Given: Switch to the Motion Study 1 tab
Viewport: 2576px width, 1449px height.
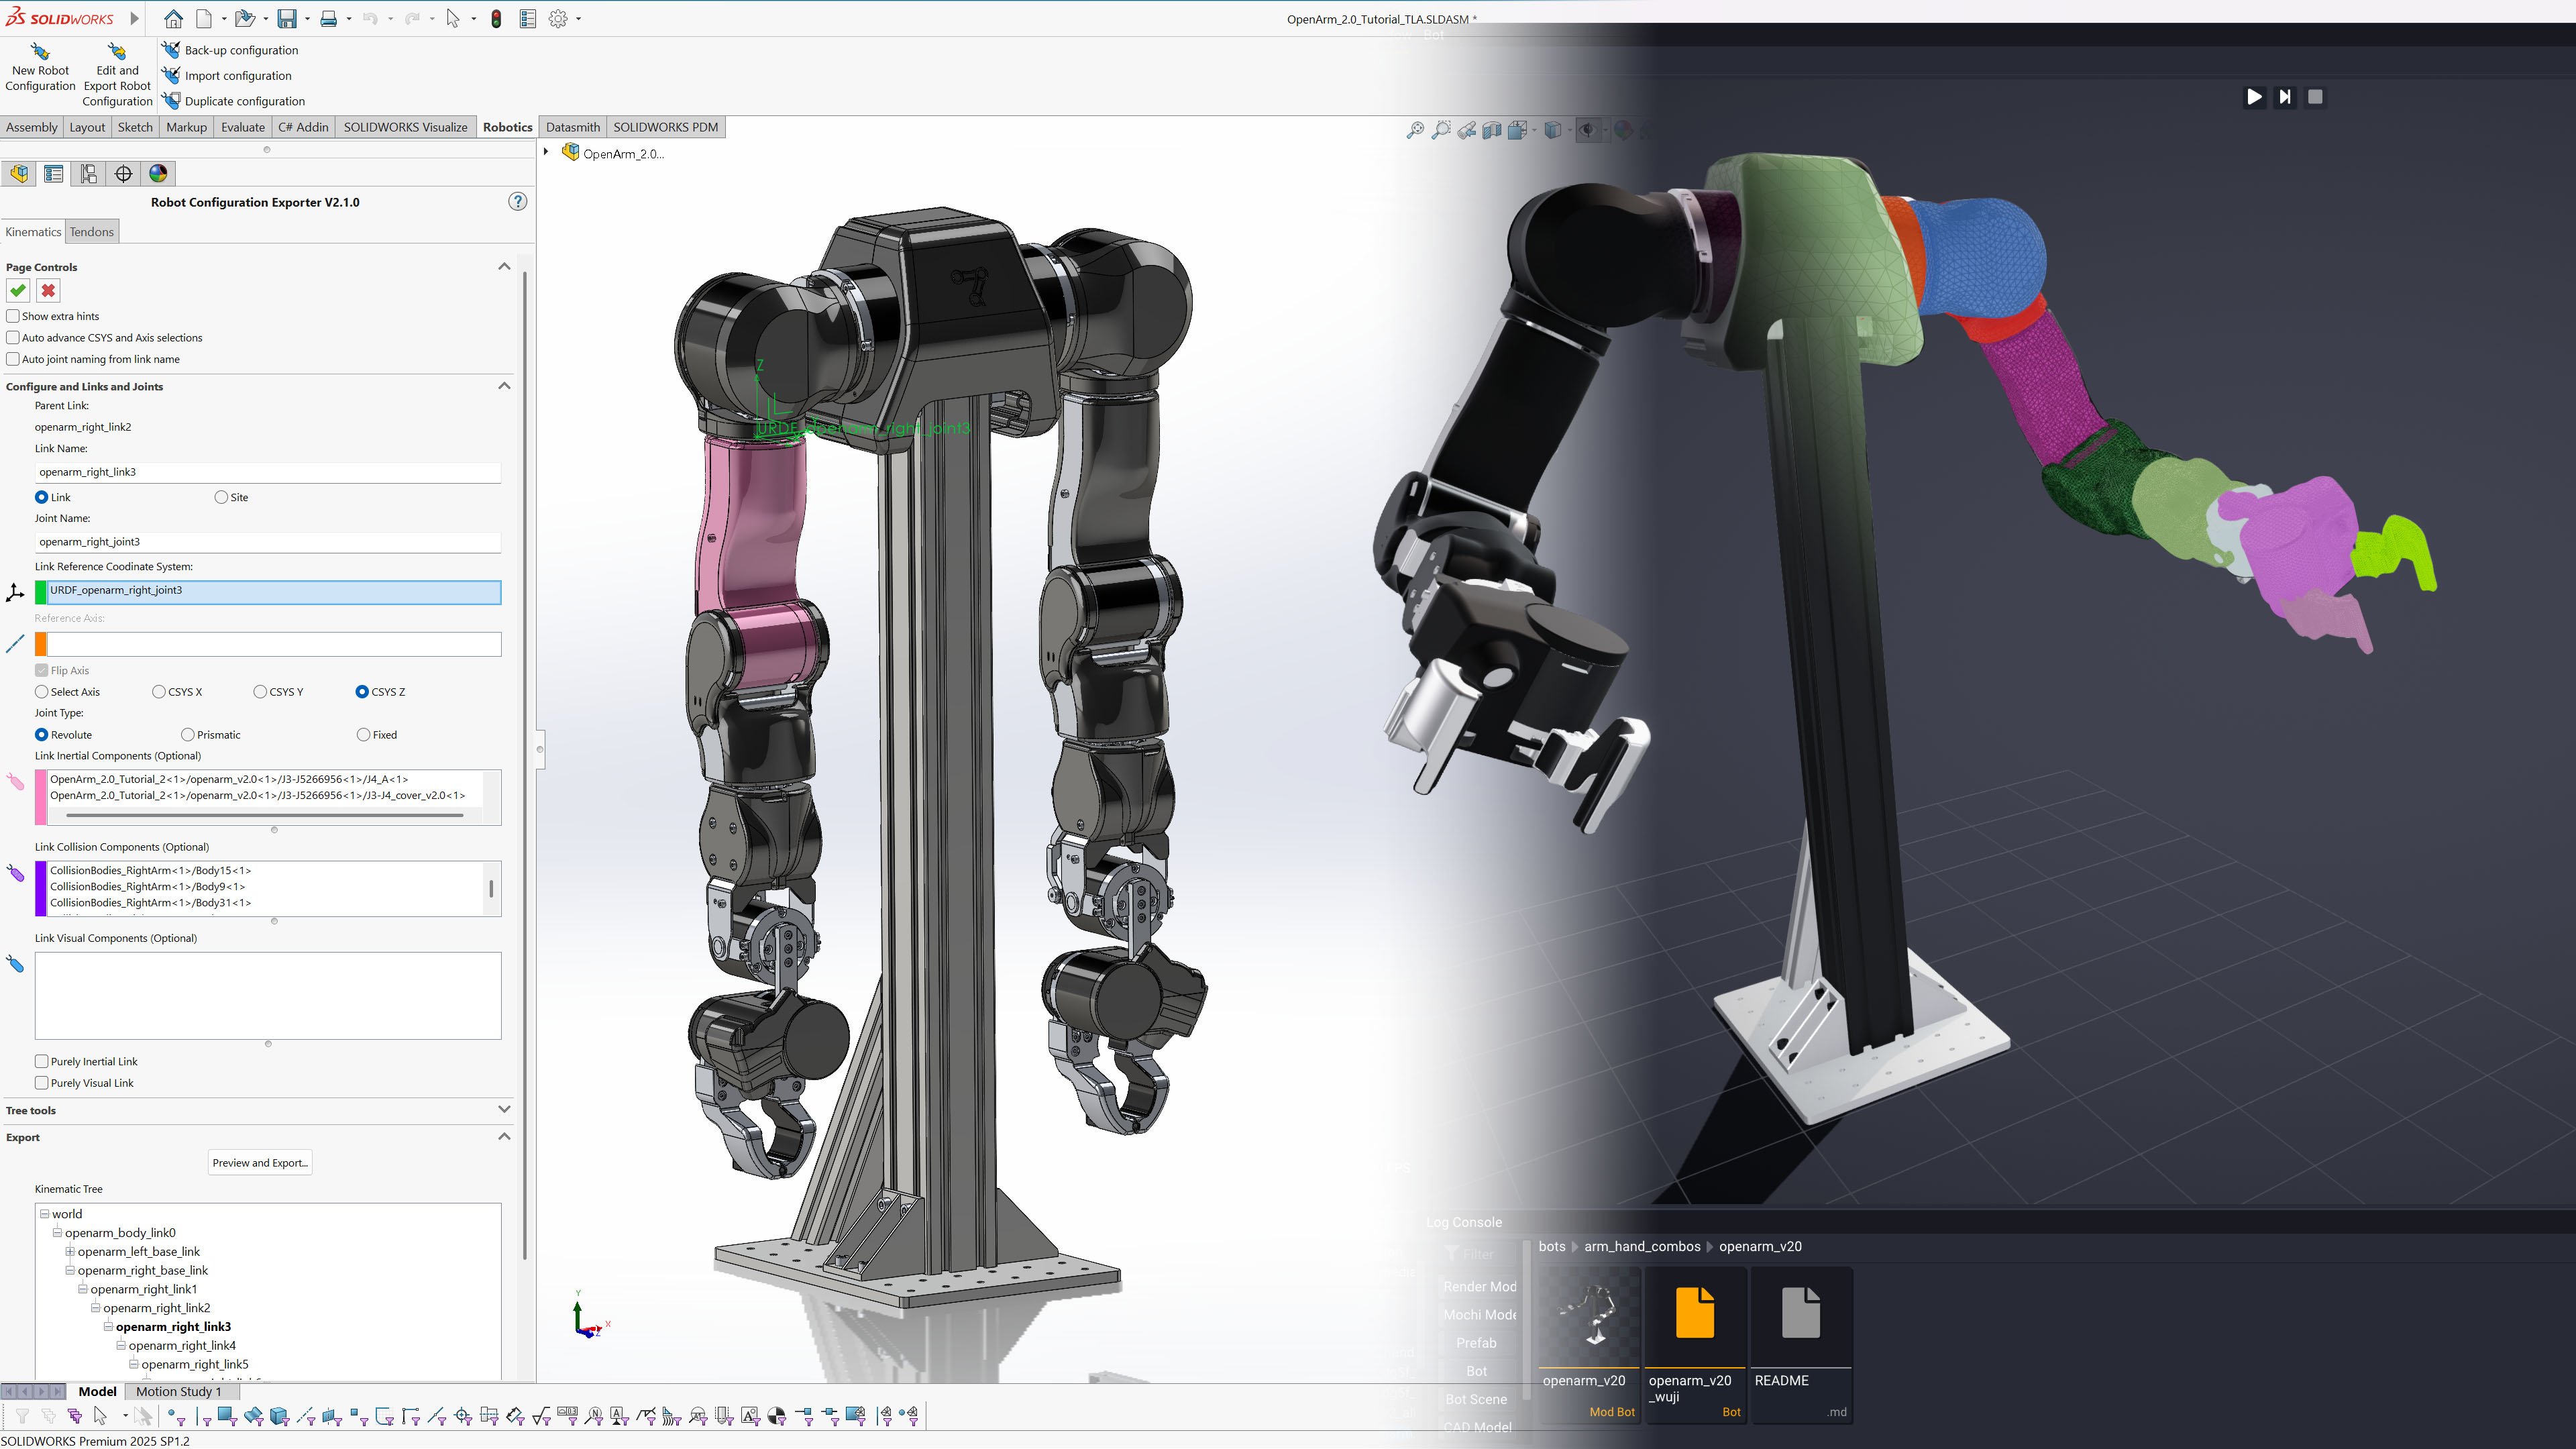Looking at the screenshot, I should pos(179,1392).
